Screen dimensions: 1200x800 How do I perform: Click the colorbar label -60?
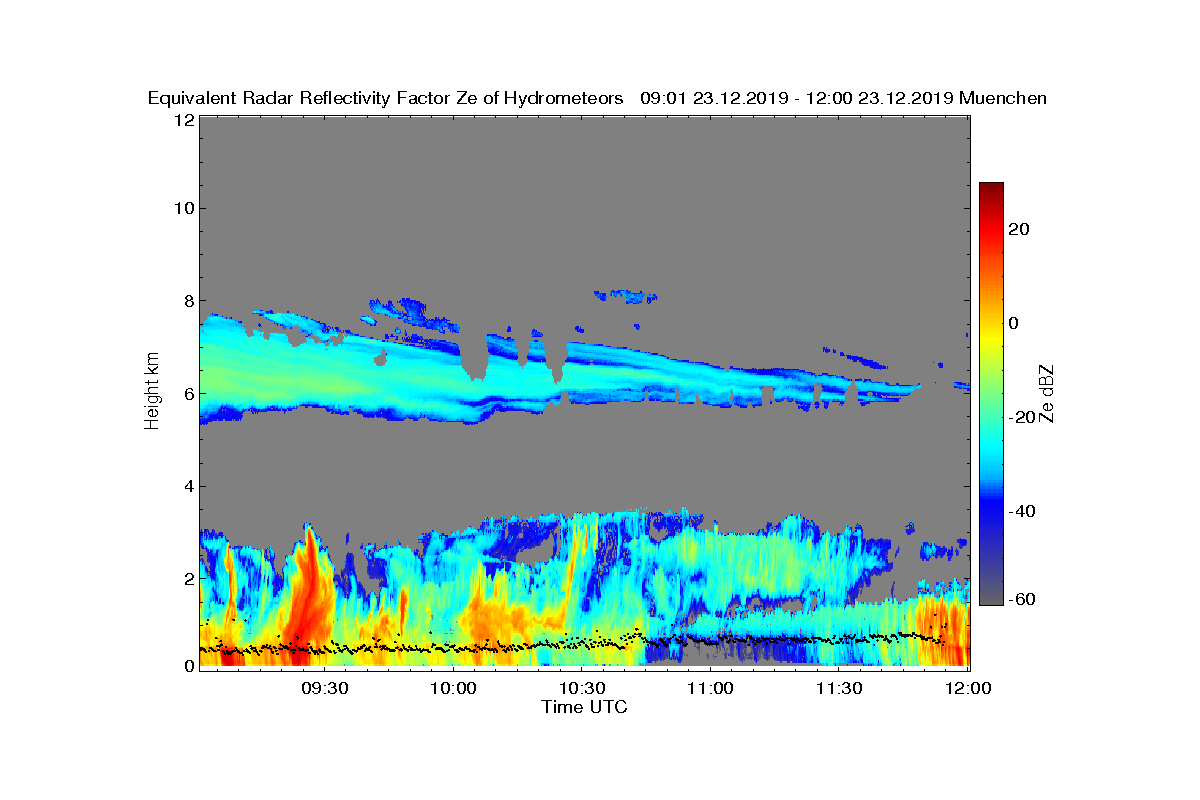[1020, 599]
